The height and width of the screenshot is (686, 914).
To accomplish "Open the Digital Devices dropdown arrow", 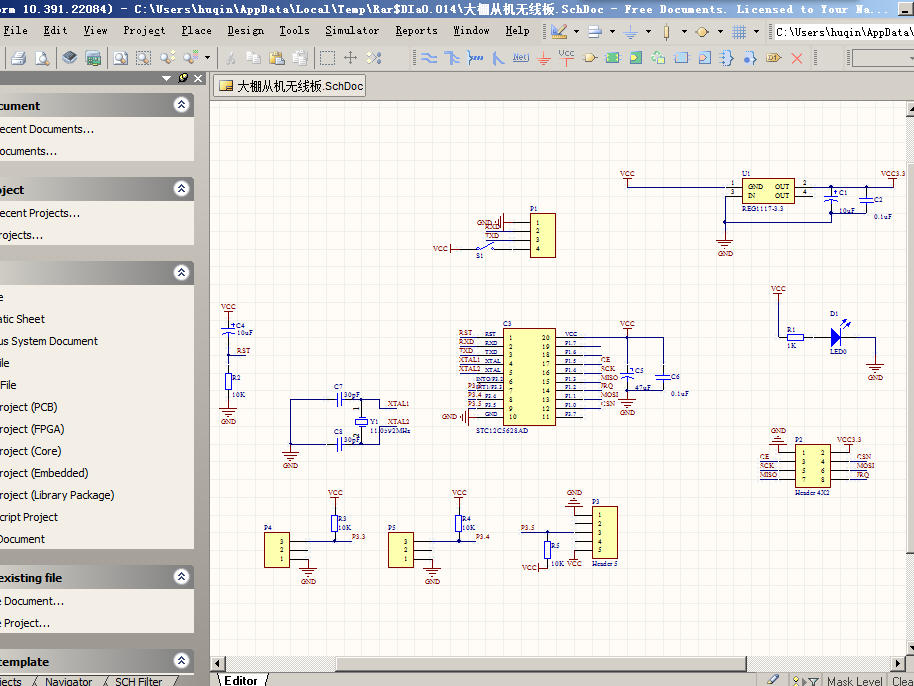I will (684, 31).
